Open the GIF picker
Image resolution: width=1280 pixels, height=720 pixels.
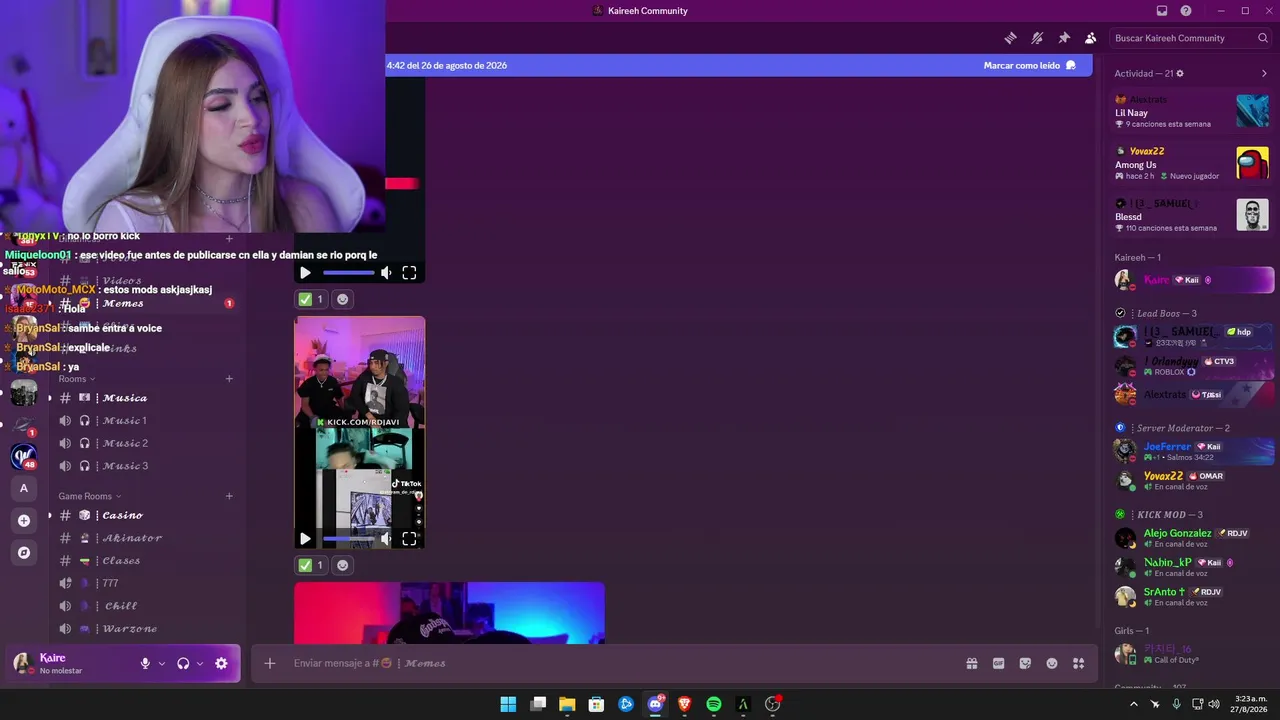998,663
